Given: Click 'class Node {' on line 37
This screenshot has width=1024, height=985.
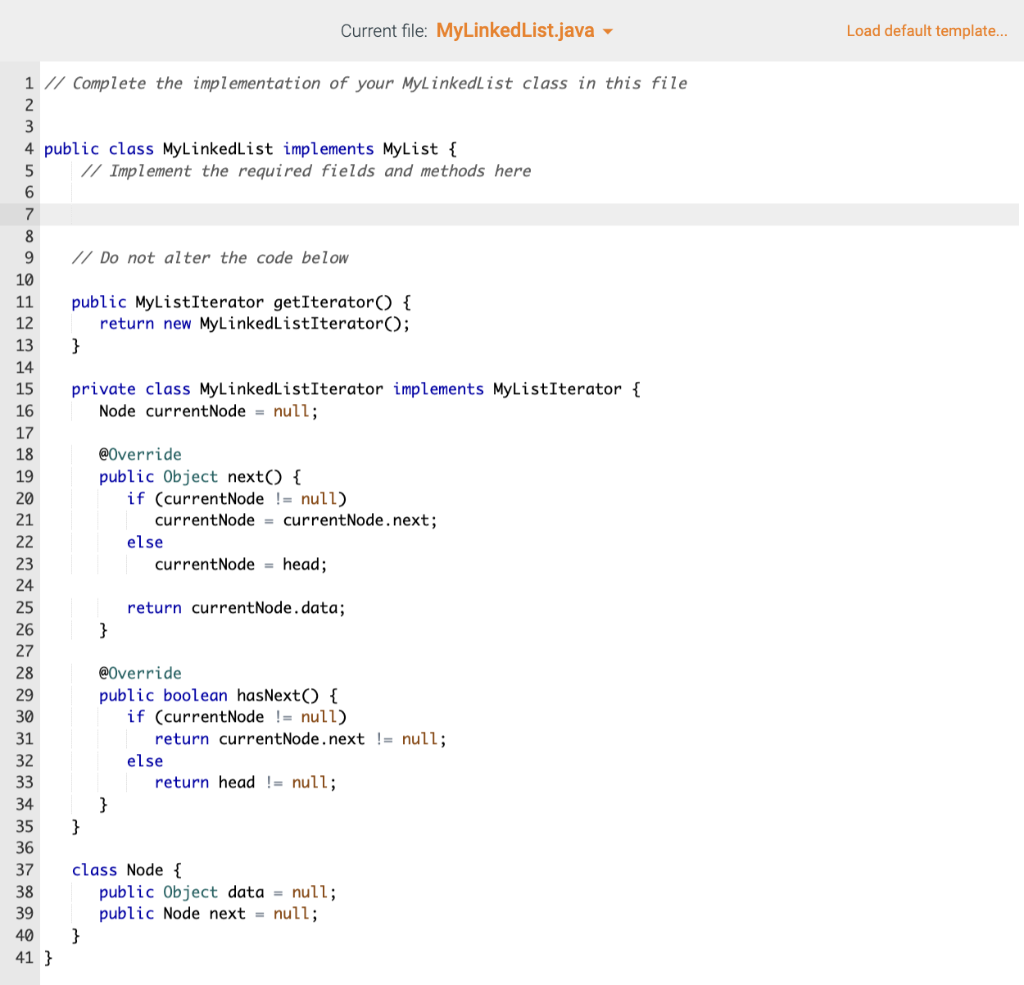Looking at the screenshot, I should [127, 870].
